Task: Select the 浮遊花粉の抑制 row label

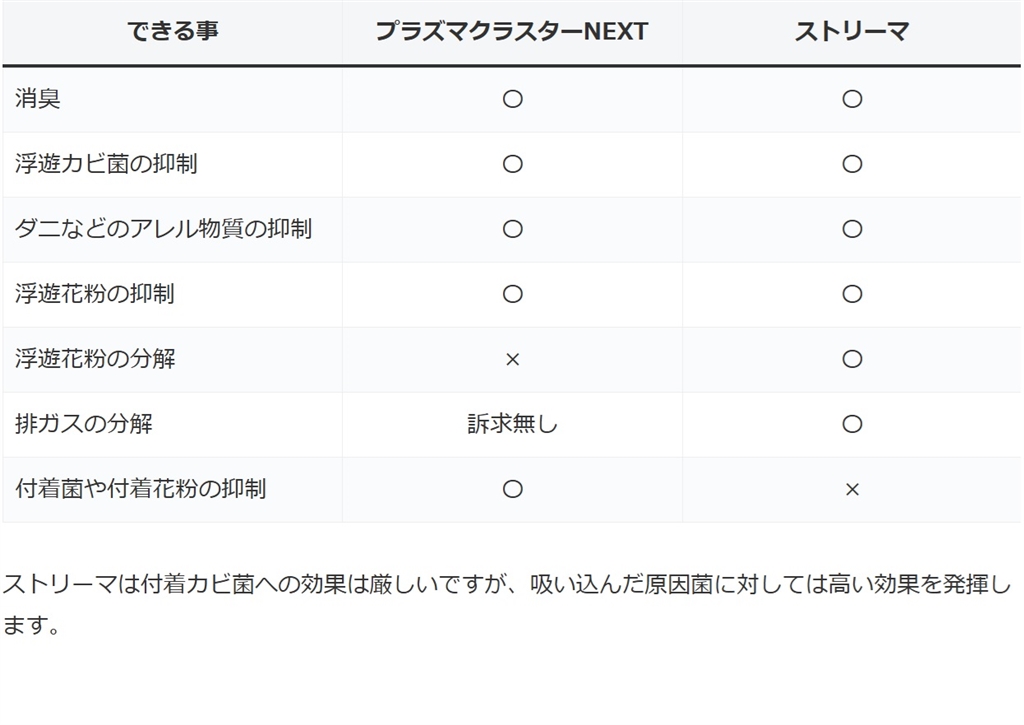Action: tap(95, 294)
